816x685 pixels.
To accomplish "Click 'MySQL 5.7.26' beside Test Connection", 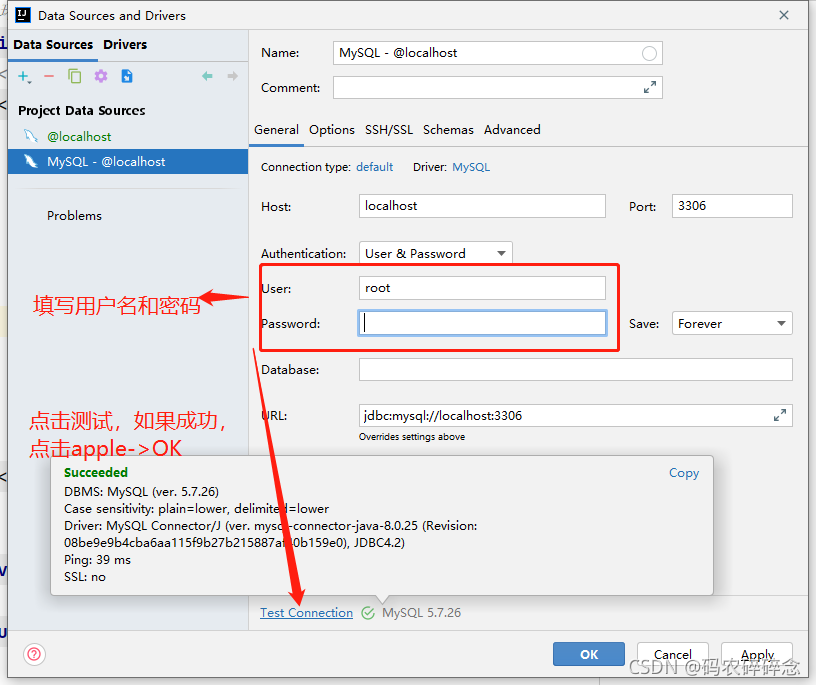I will tap(422, 613).
